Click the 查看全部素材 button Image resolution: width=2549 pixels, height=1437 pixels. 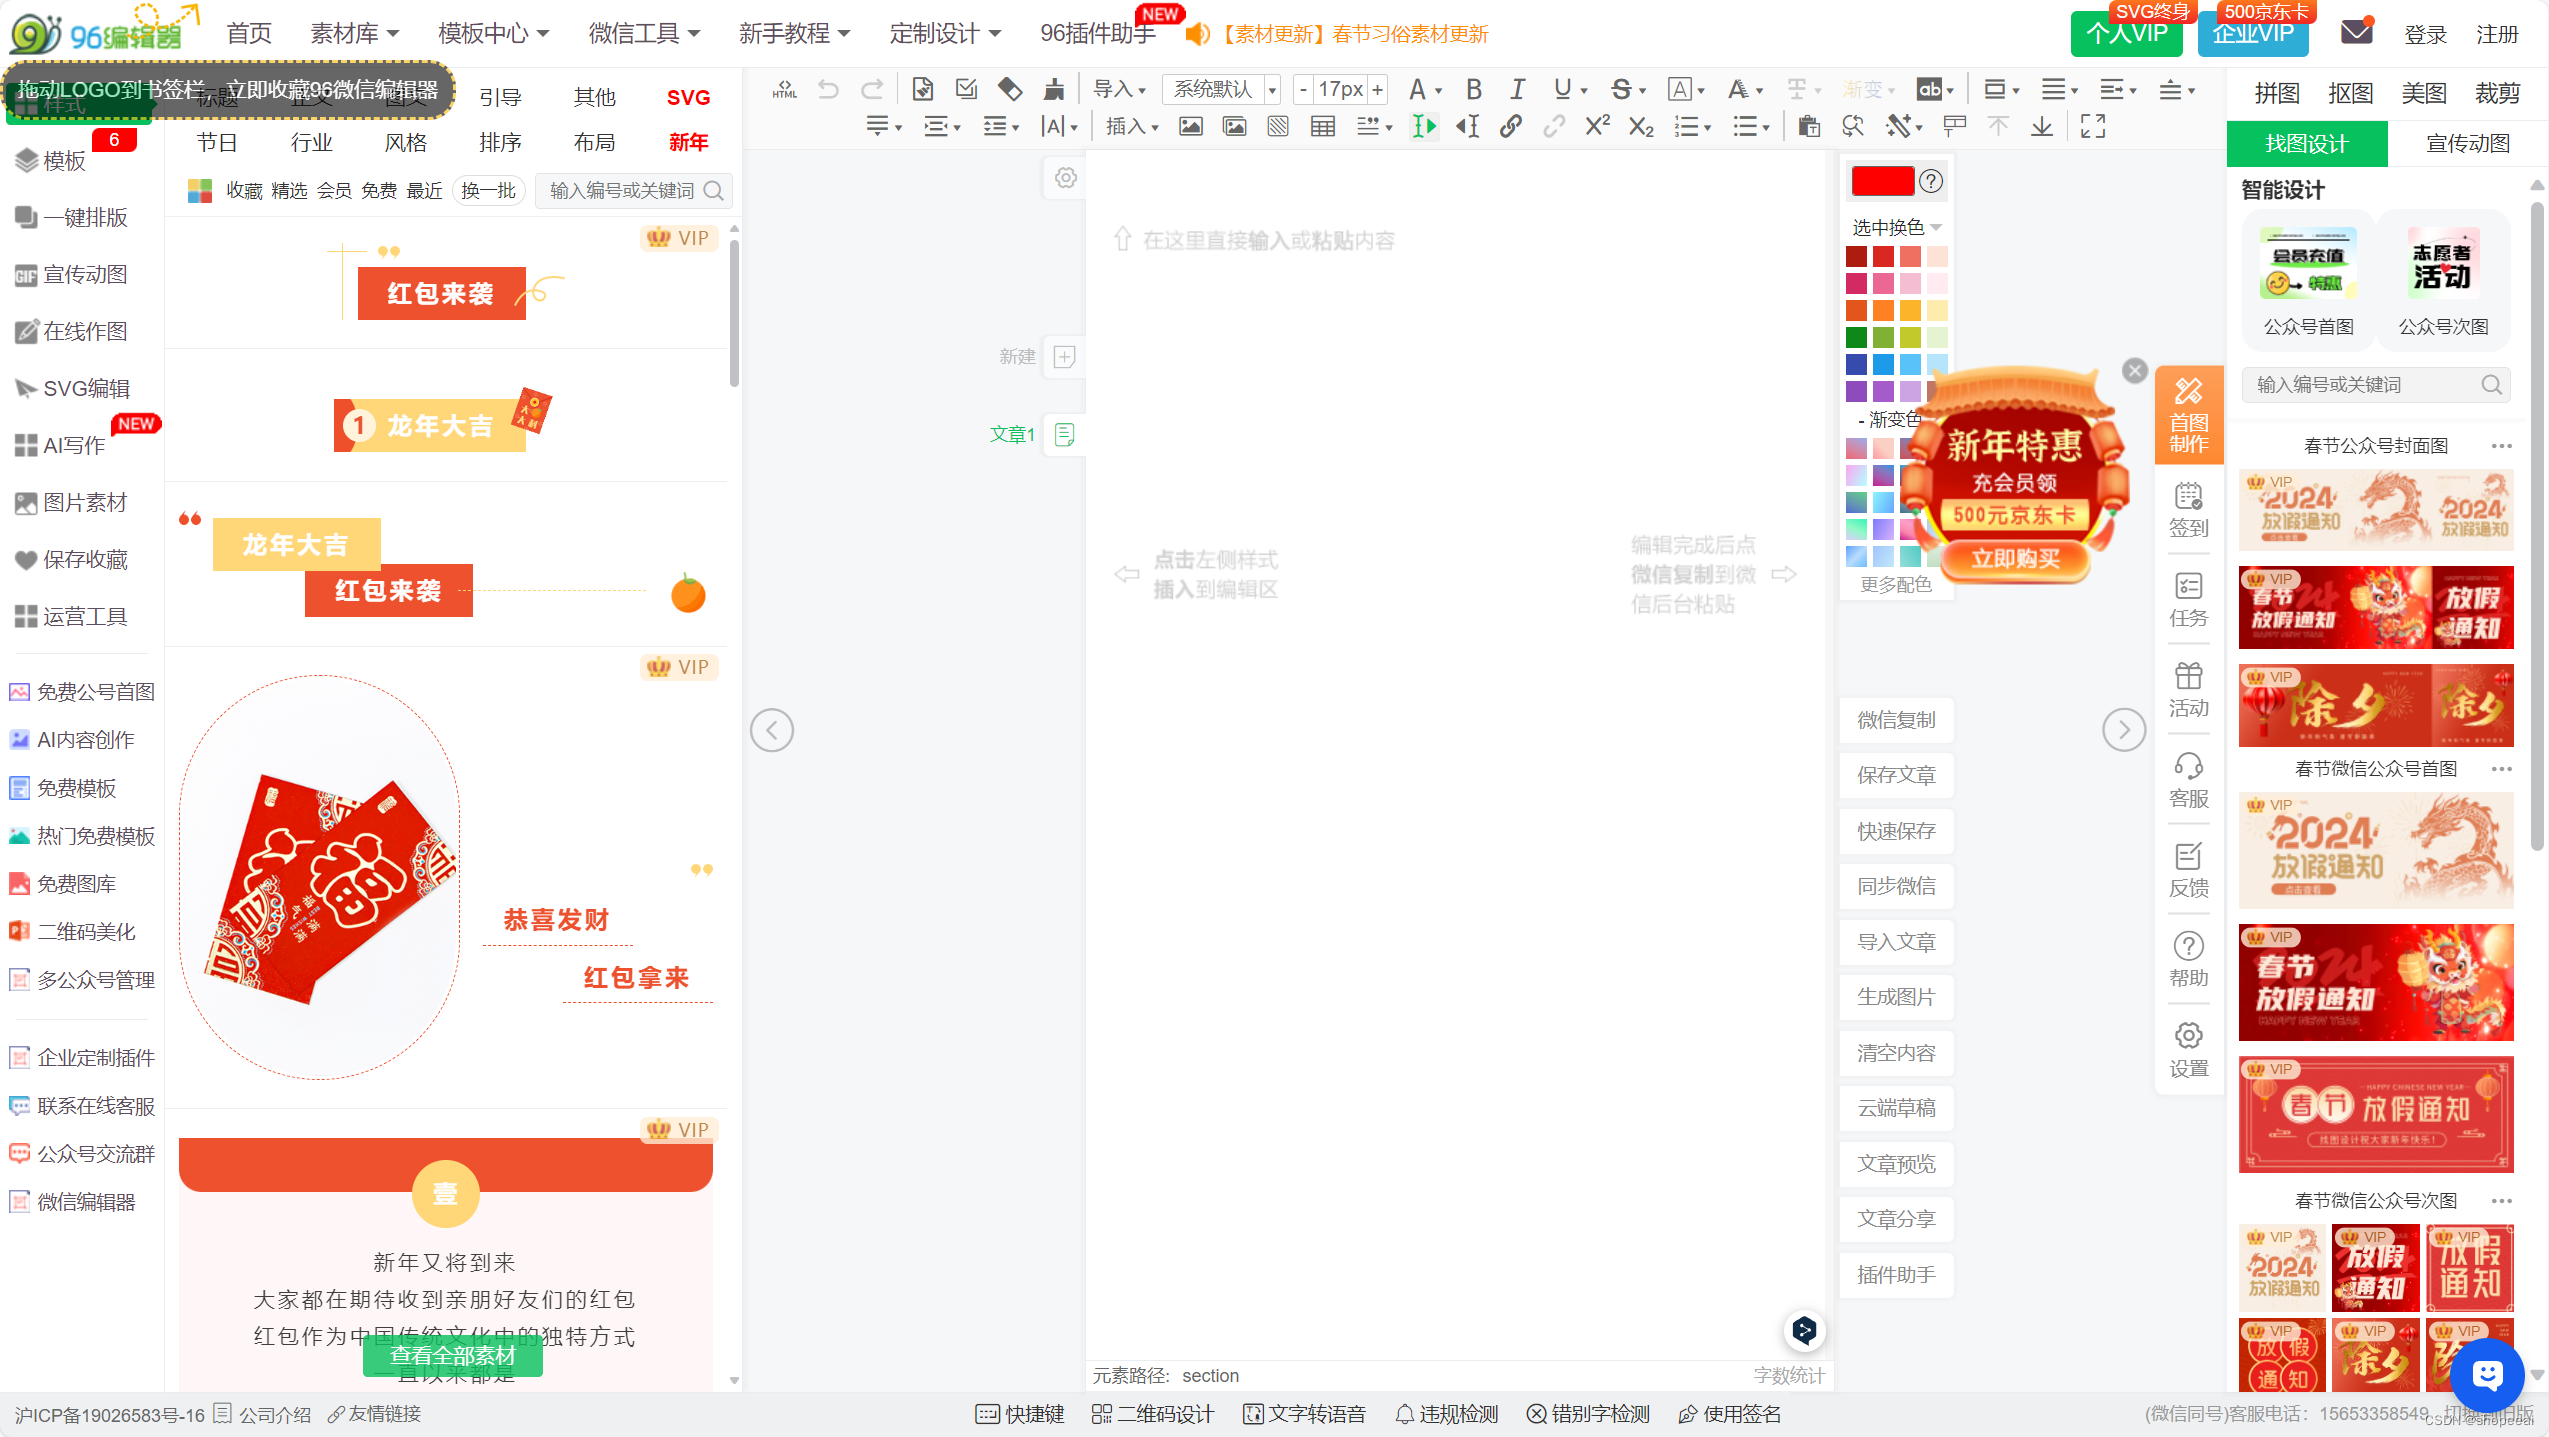[452, 1356]
